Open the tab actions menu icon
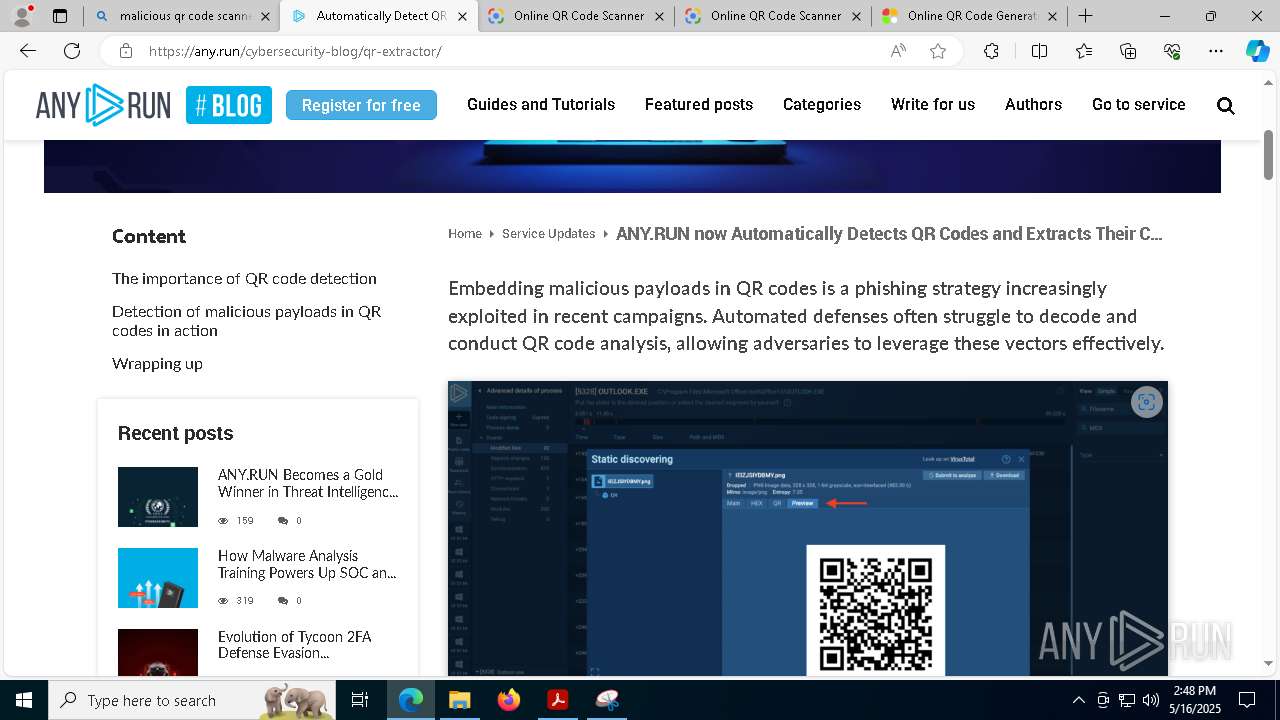 (x=60, y=16)
